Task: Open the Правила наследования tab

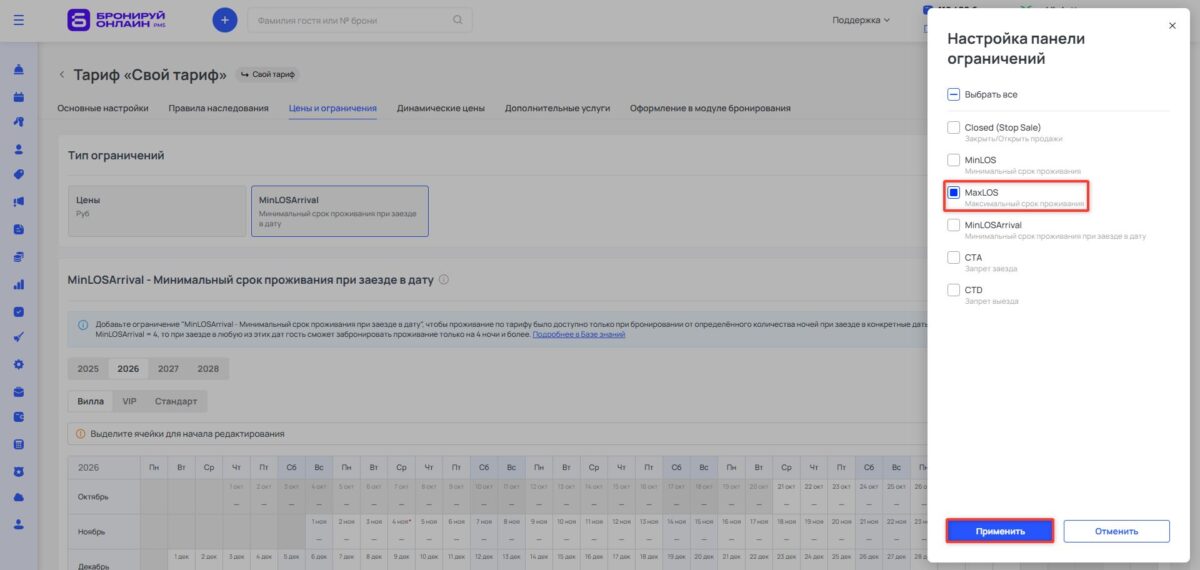Action: pos(218,108)
